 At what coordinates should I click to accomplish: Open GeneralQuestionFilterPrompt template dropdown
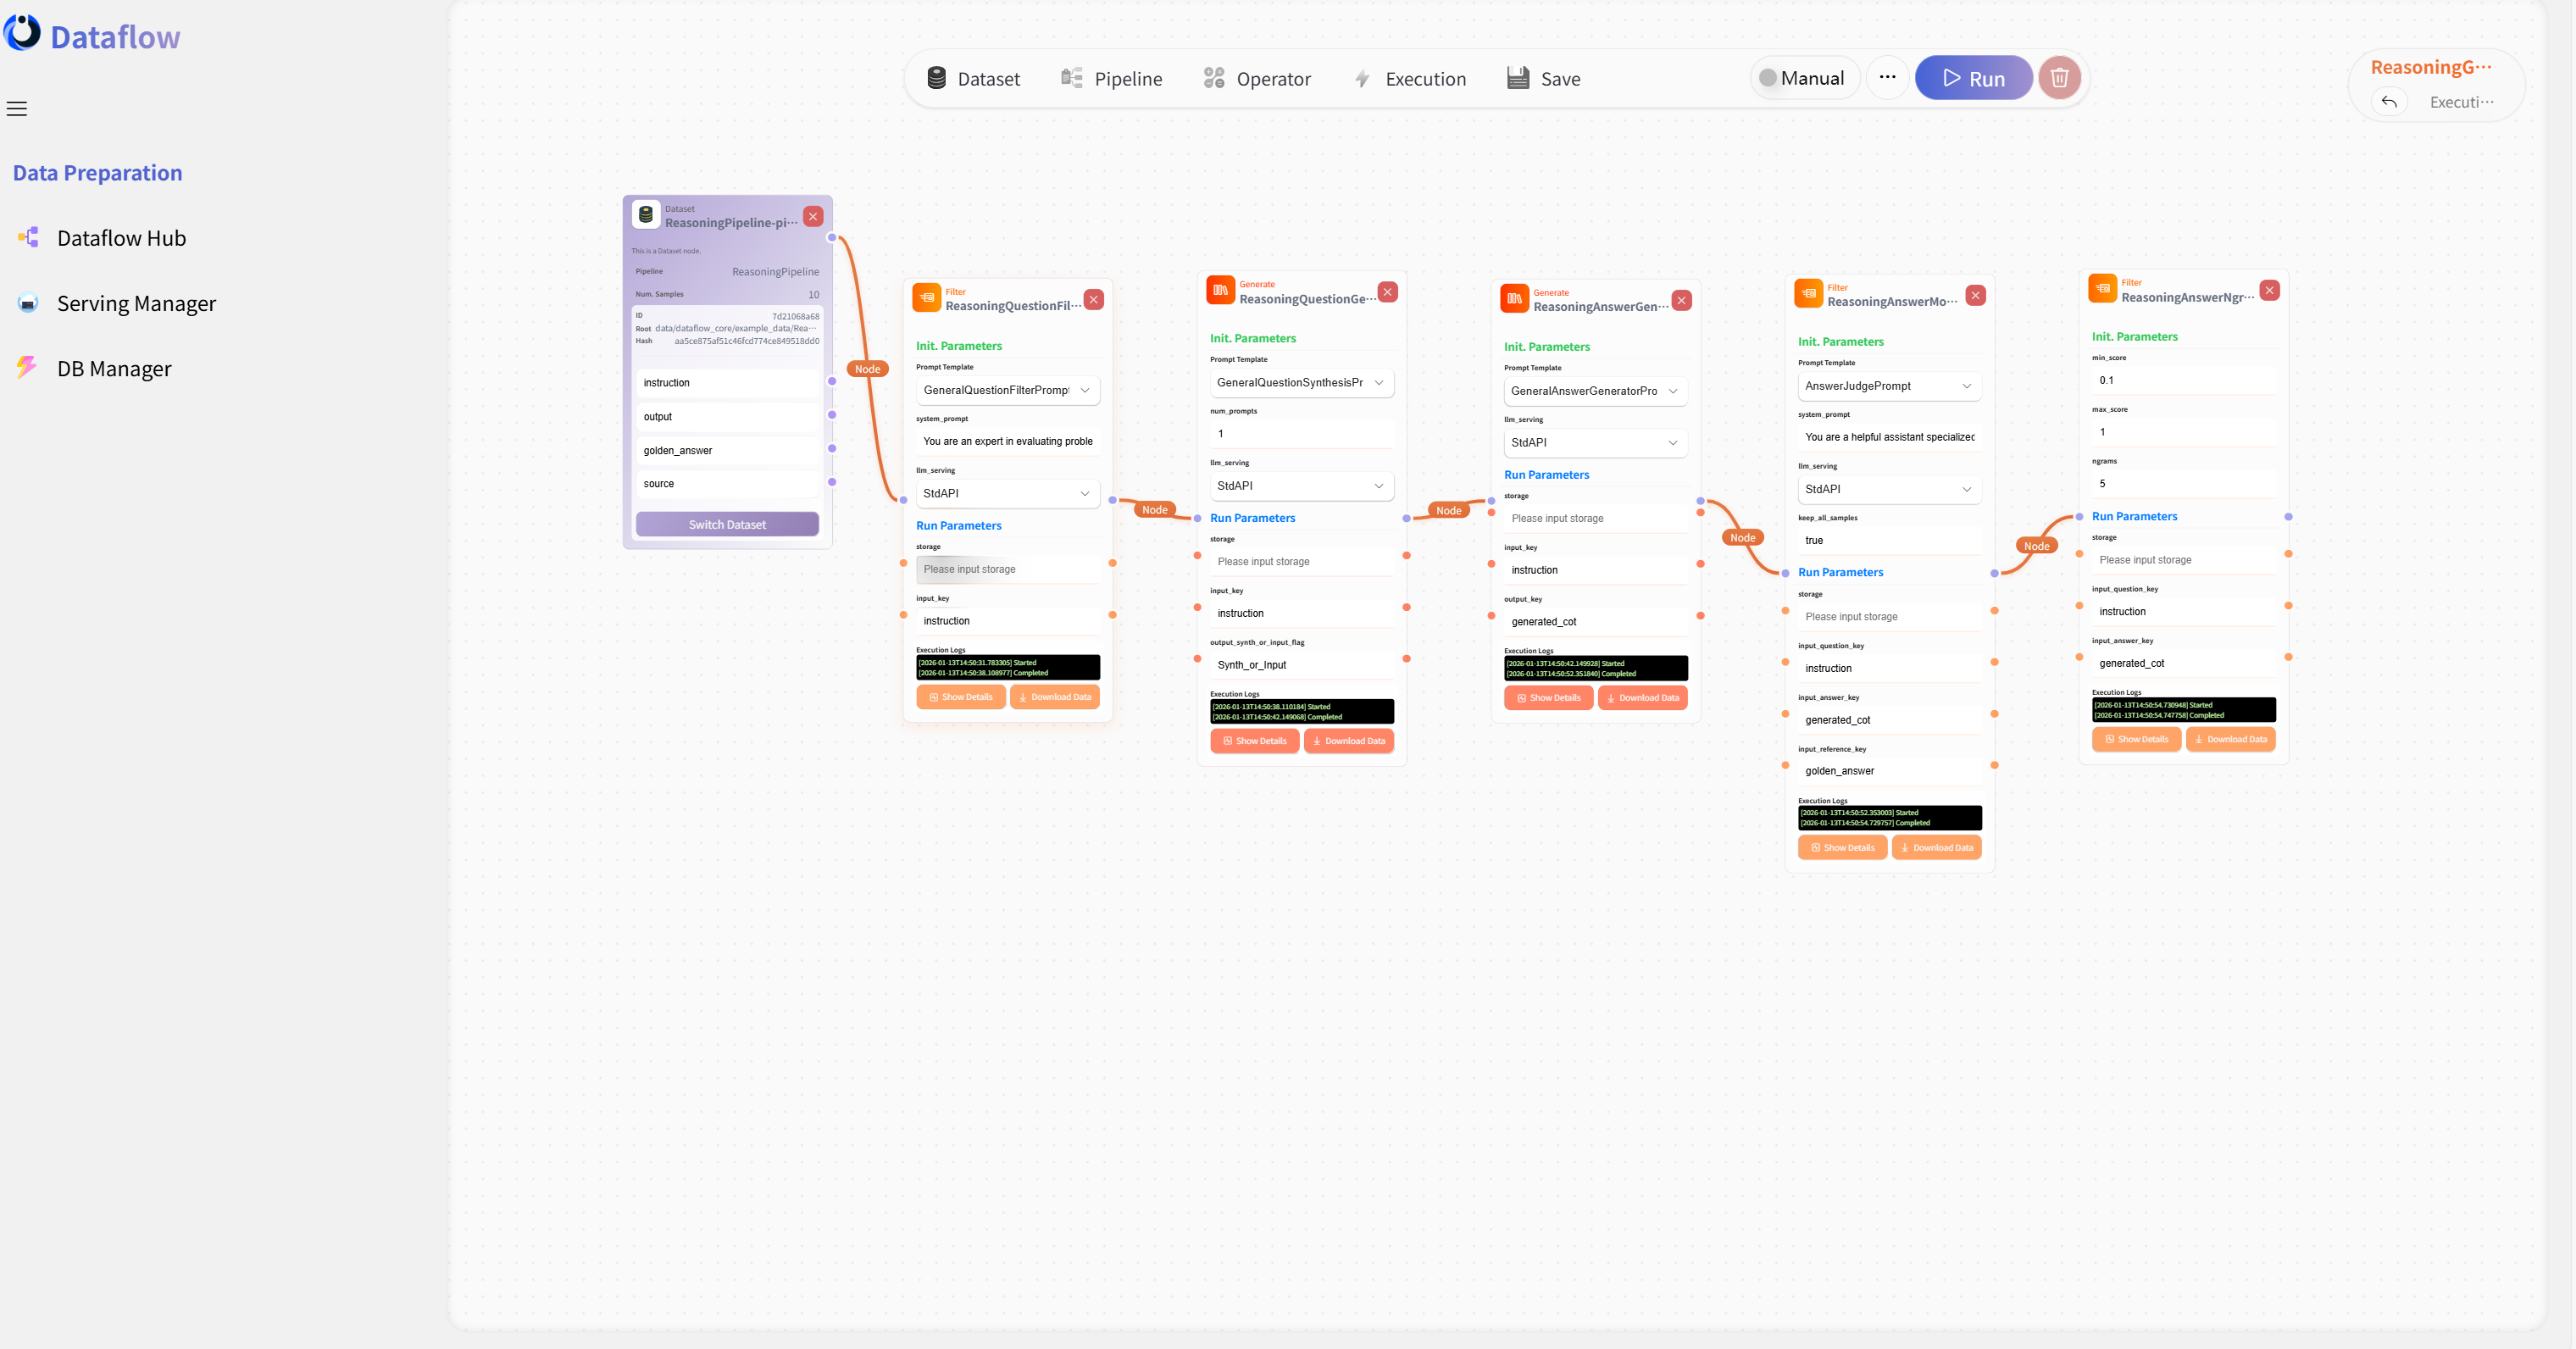point(1007,390)
